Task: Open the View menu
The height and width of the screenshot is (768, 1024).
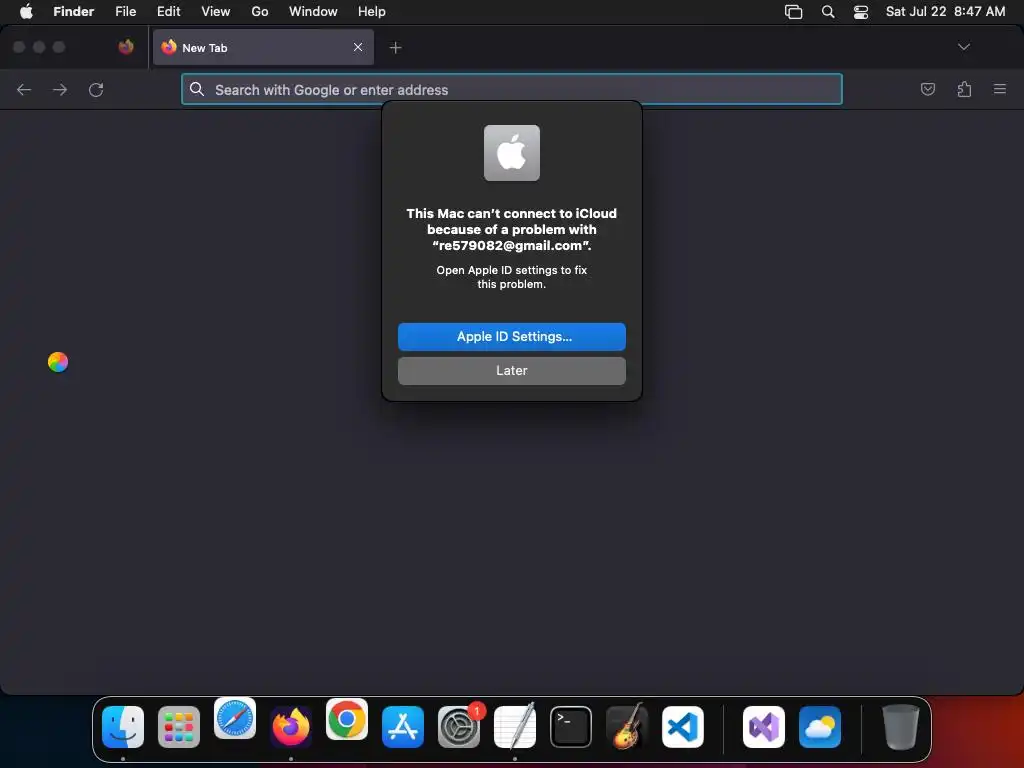Action: (x=216, y=11)
